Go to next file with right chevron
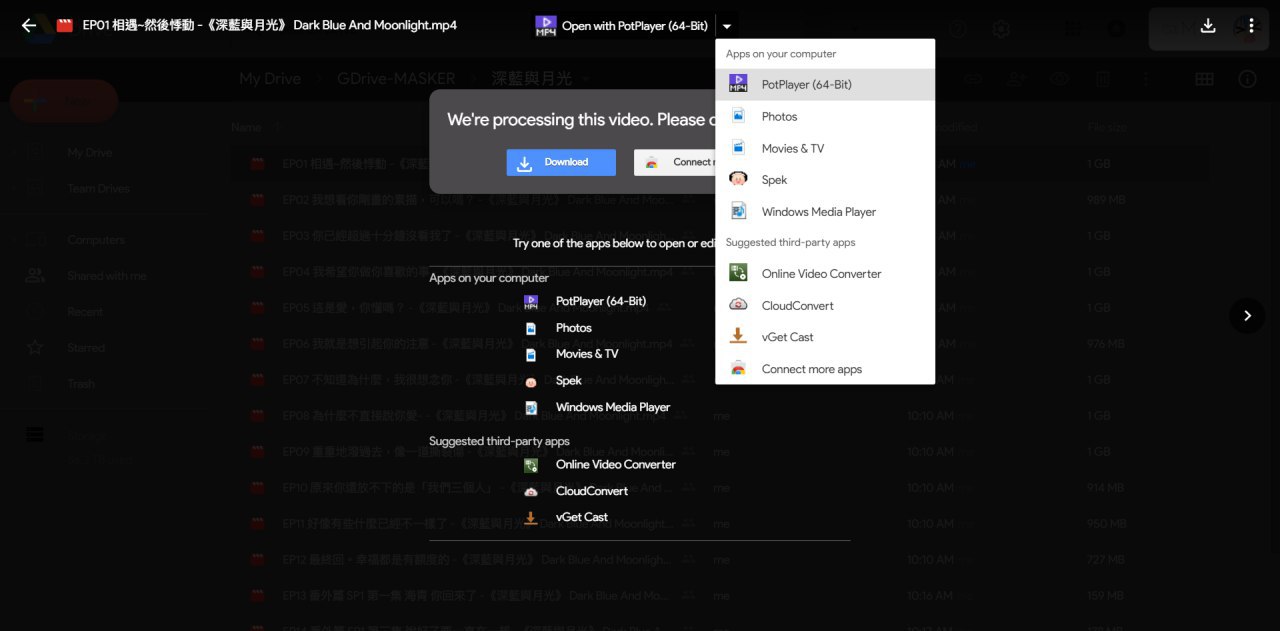This screenshot has height=631, width=1280. click(1247, 315)
